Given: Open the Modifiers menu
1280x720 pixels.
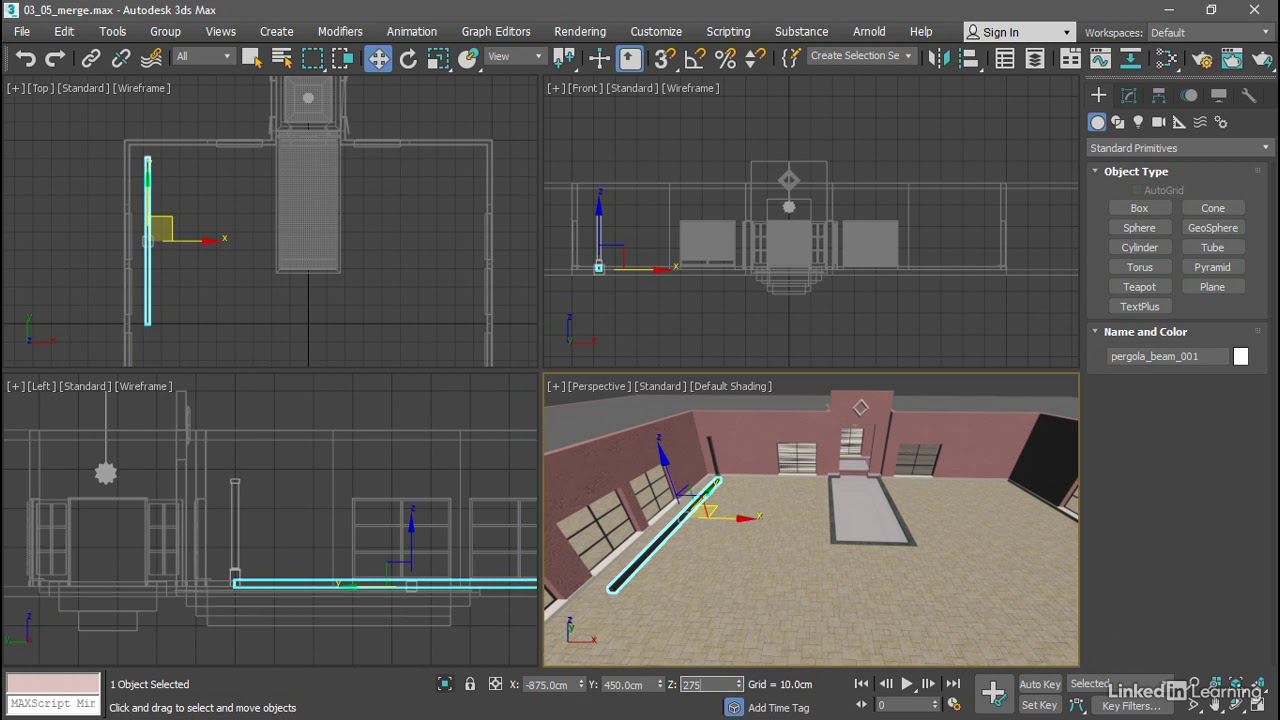Looking at the screenshot, I should click(340, 32).
